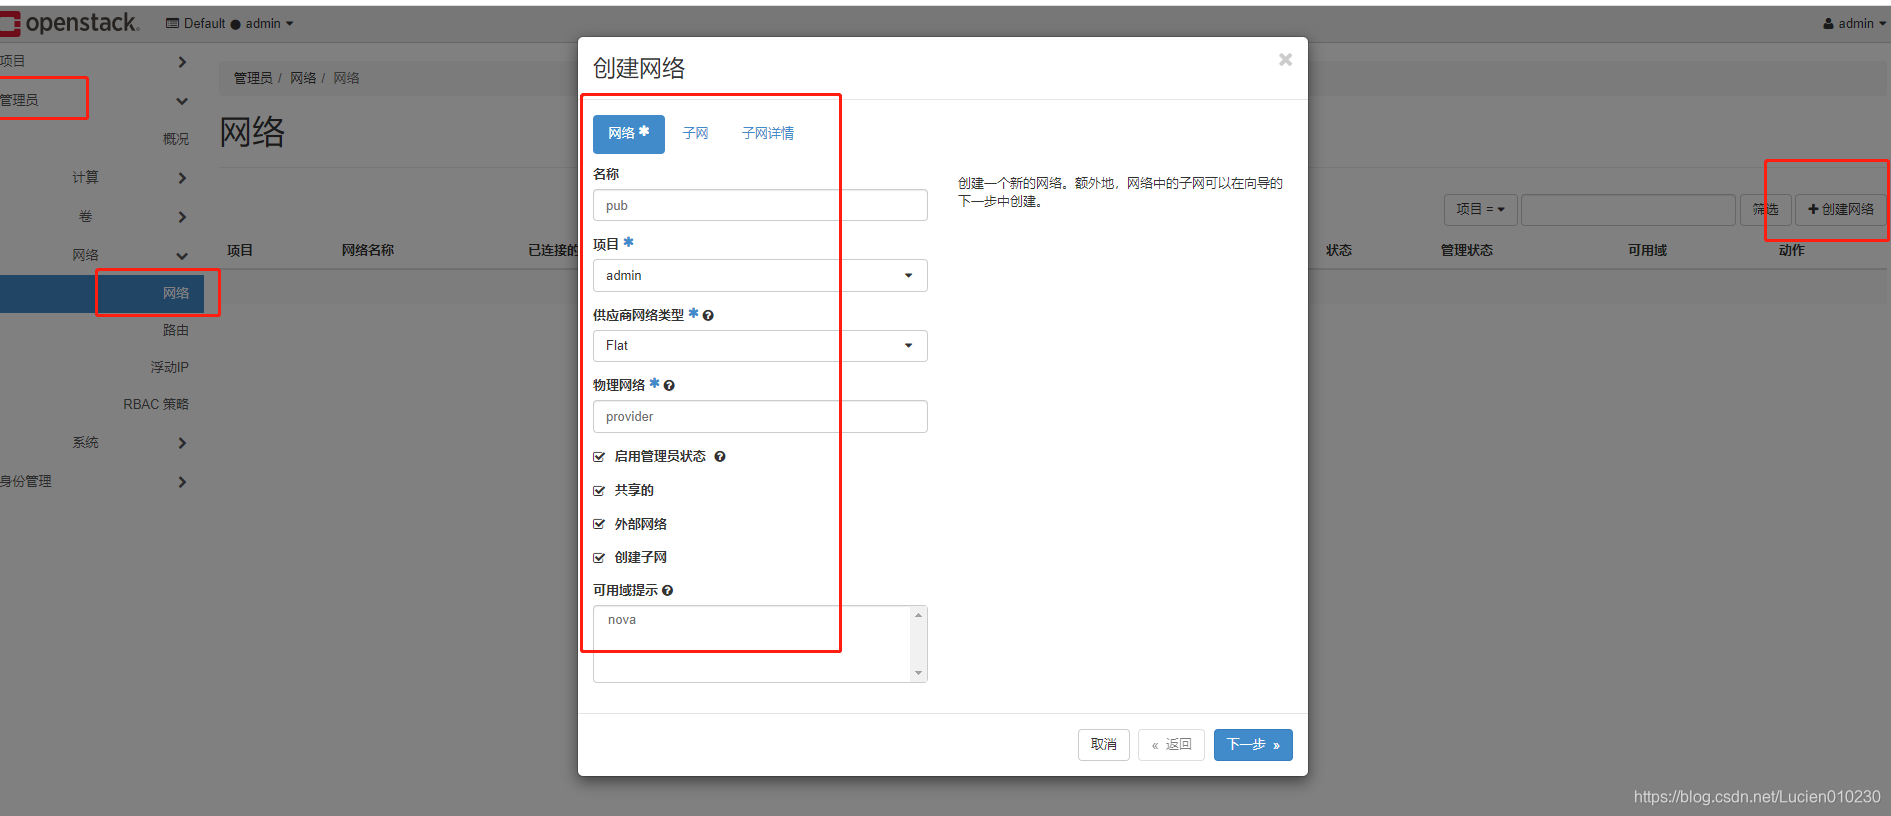Viewport: 1891px width, 816px height.
Task: Open help icon next to 物理网络
Action: click(669, 386)
